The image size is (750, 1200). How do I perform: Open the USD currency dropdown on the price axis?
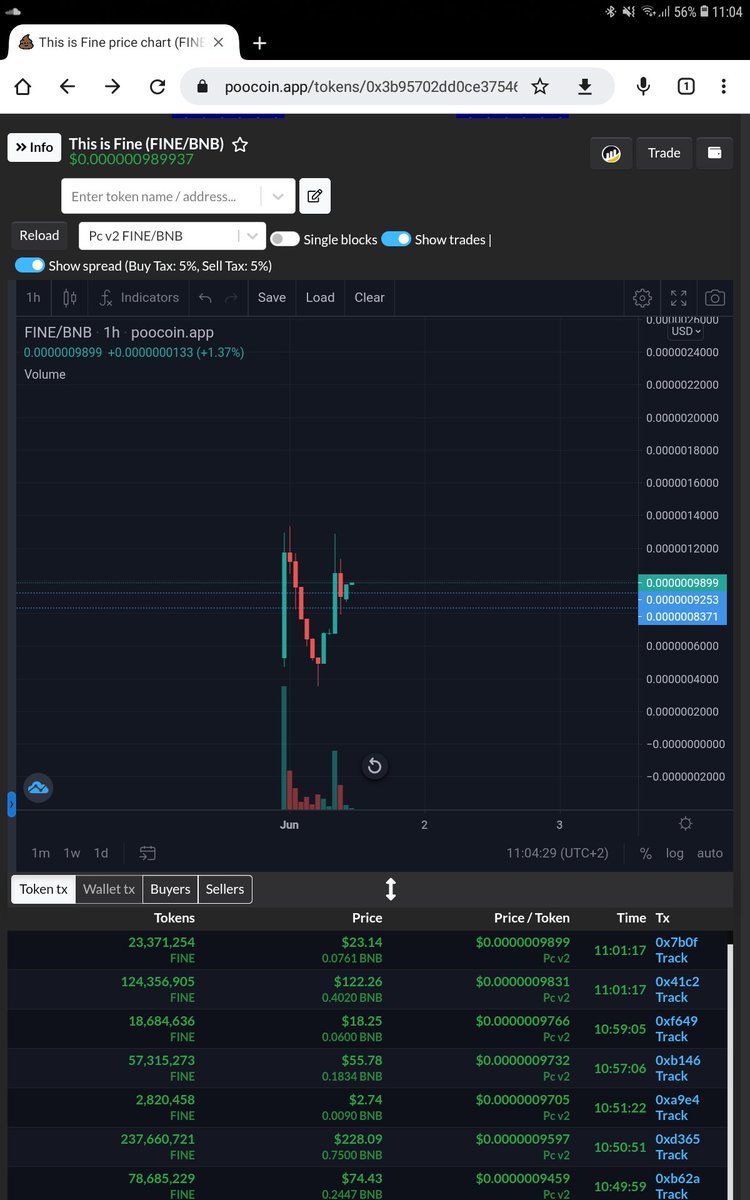coord(686,331)
